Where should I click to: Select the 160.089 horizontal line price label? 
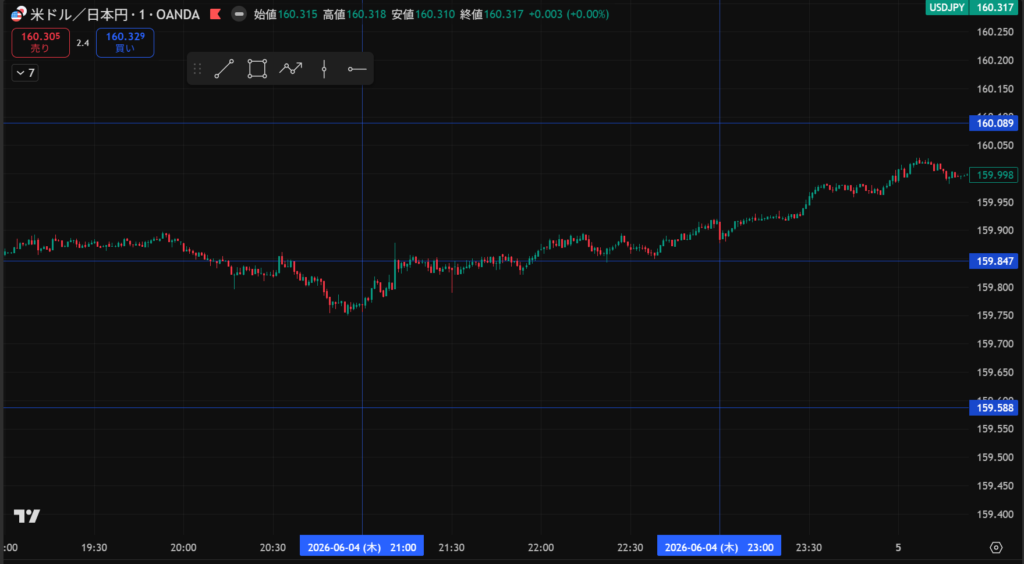(993, 123)
